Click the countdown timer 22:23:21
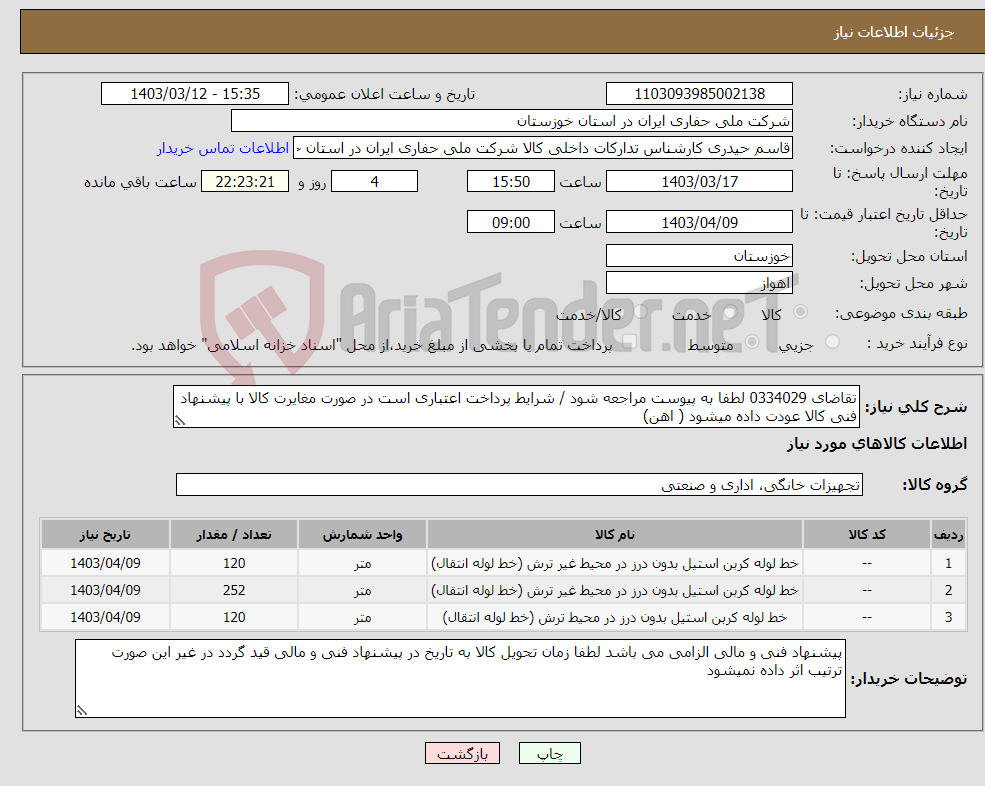Viewport: 985px width, 786px height. tap(245, 182)
